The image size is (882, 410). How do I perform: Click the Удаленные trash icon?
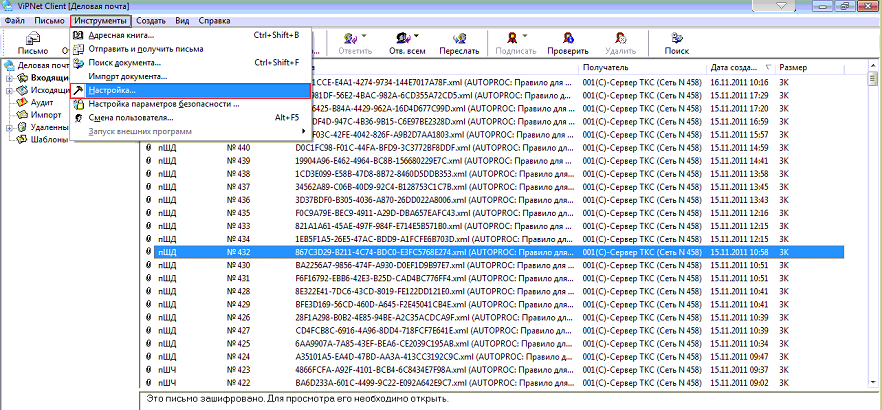(x=22, y=128)
